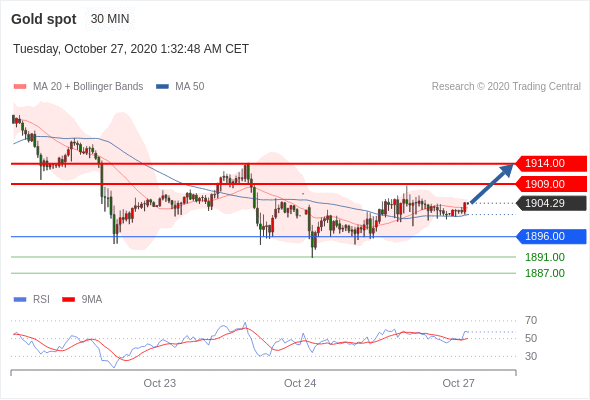Click the RSI 30 axis label
Viewport: 590px width, 400px height.
coord(531,356)
